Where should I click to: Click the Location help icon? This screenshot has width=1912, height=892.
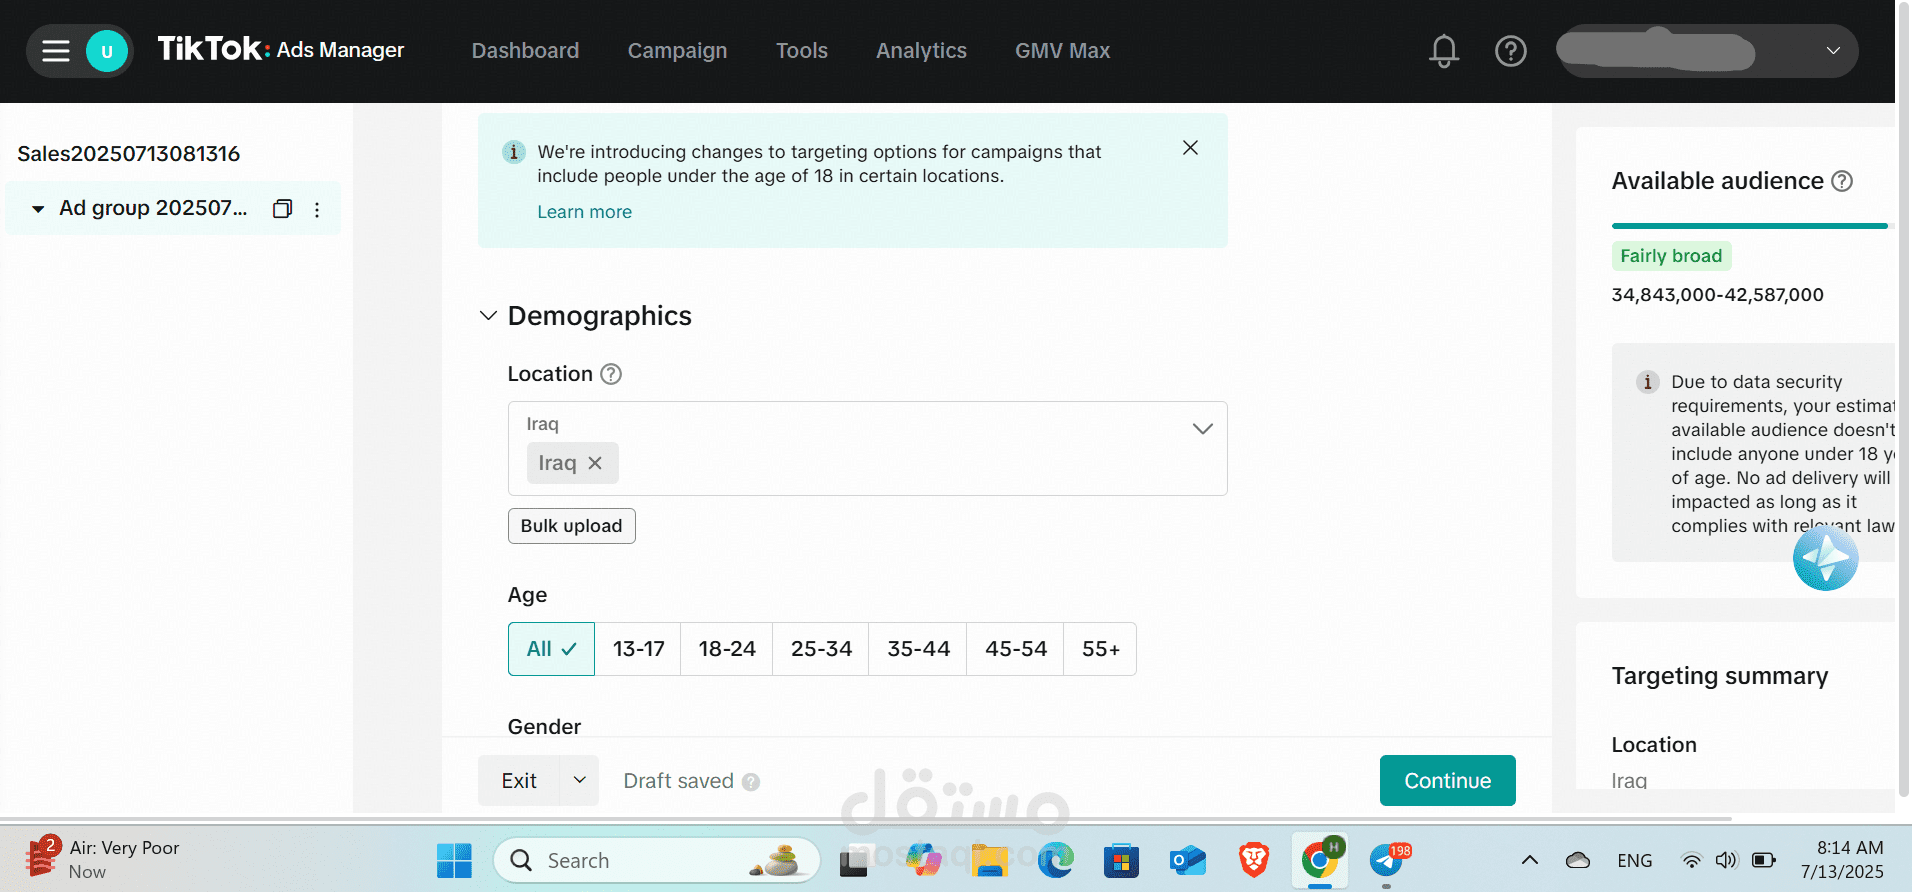[x=611, y=374]
